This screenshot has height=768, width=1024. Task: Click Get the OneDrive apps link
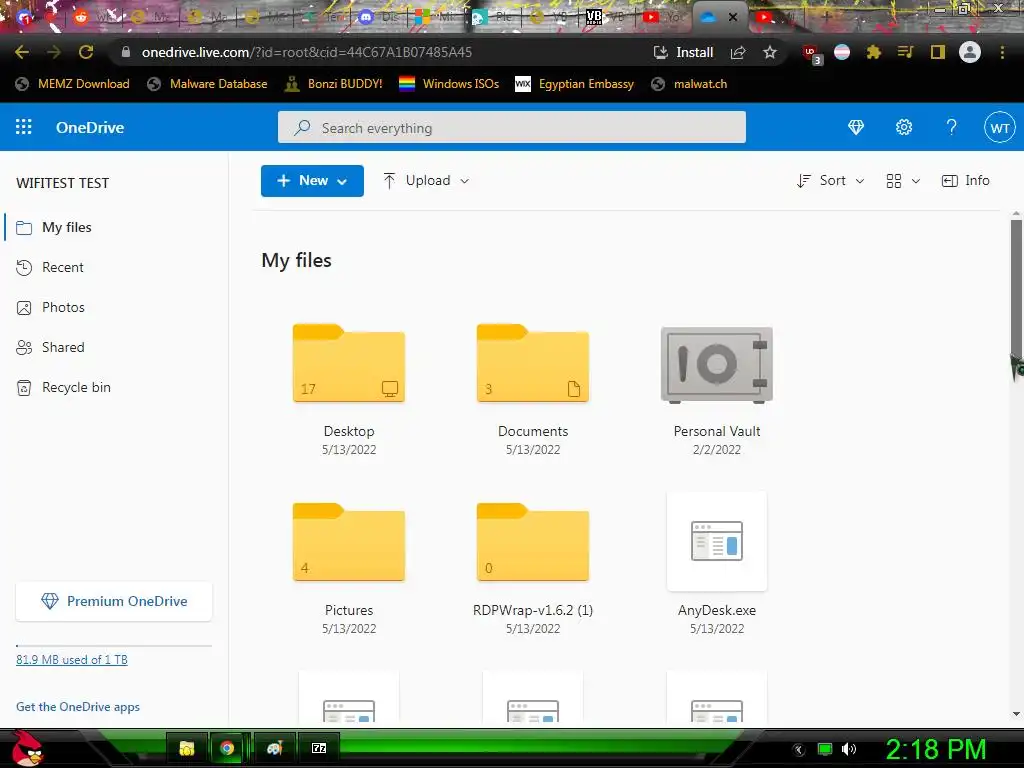78,707
